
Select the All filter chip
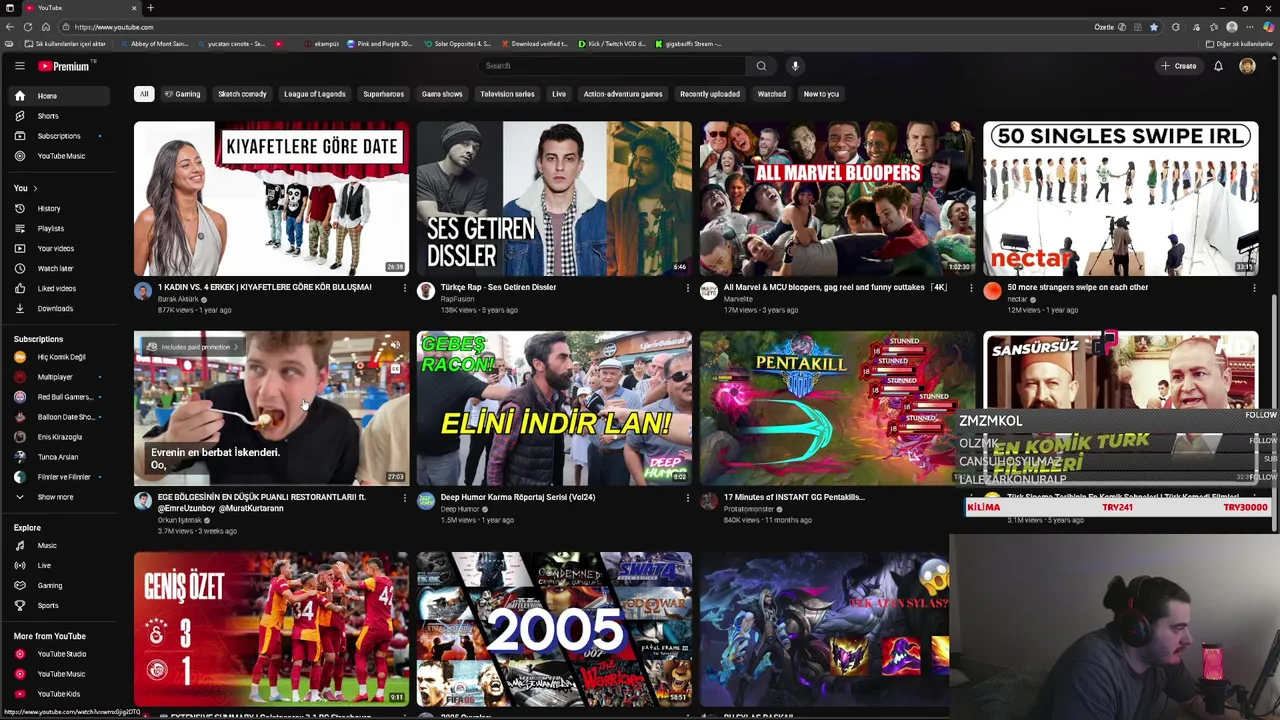click(x=144, y=94)
